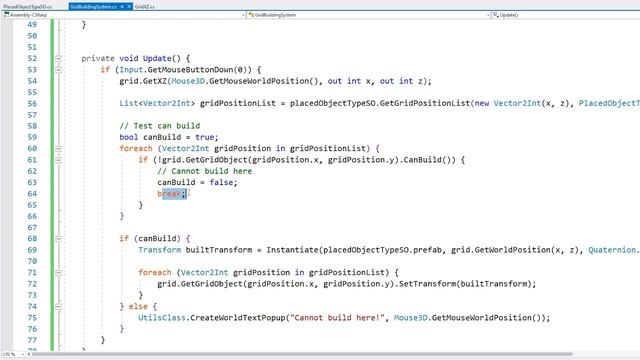Click the comment '// Test can build'

tap(160, 126)
